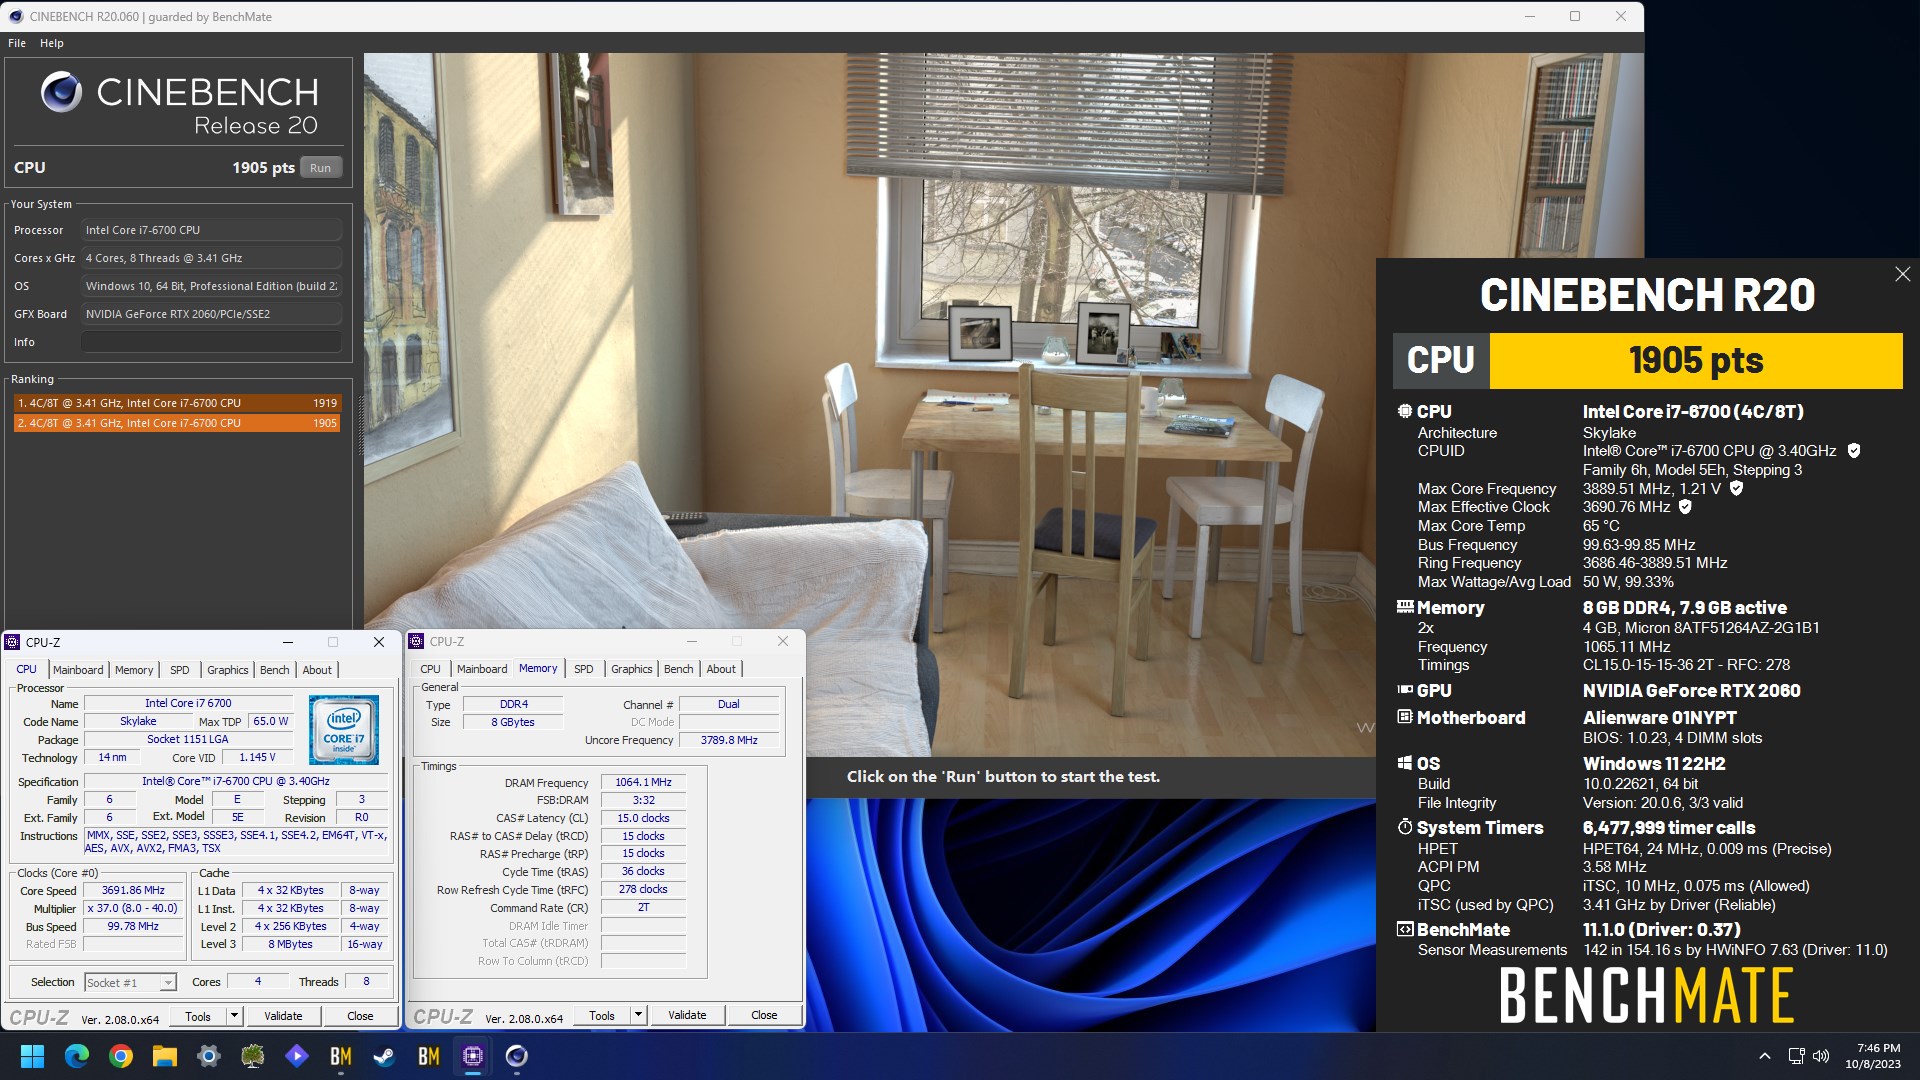Click the Windows OS icon in BenchMate panel
The height and width of the screenshot is (1080, 1920).
1405,763
